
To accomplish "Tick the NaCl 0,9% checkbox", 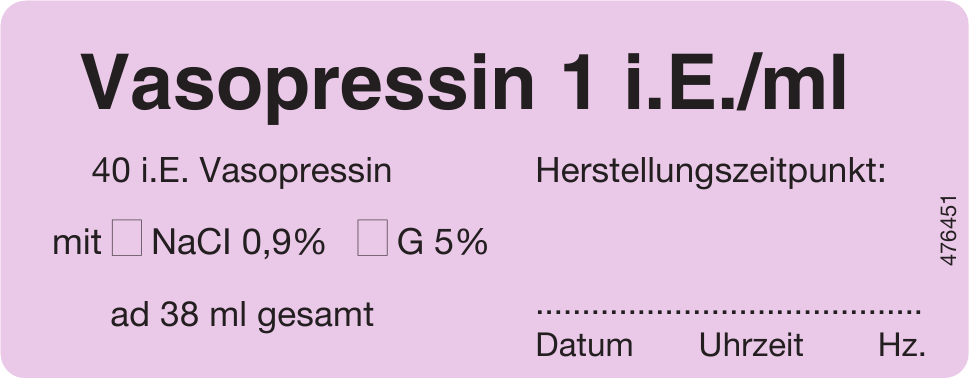I will (x=127, y=238).
